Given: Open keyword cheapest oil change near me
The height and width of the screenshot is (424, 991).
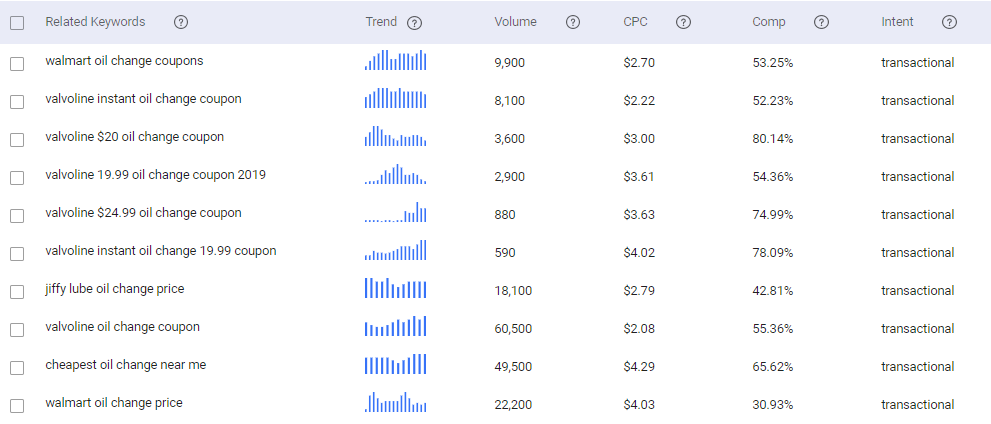Looking at the screenshot, I should [x=126, y=365].
